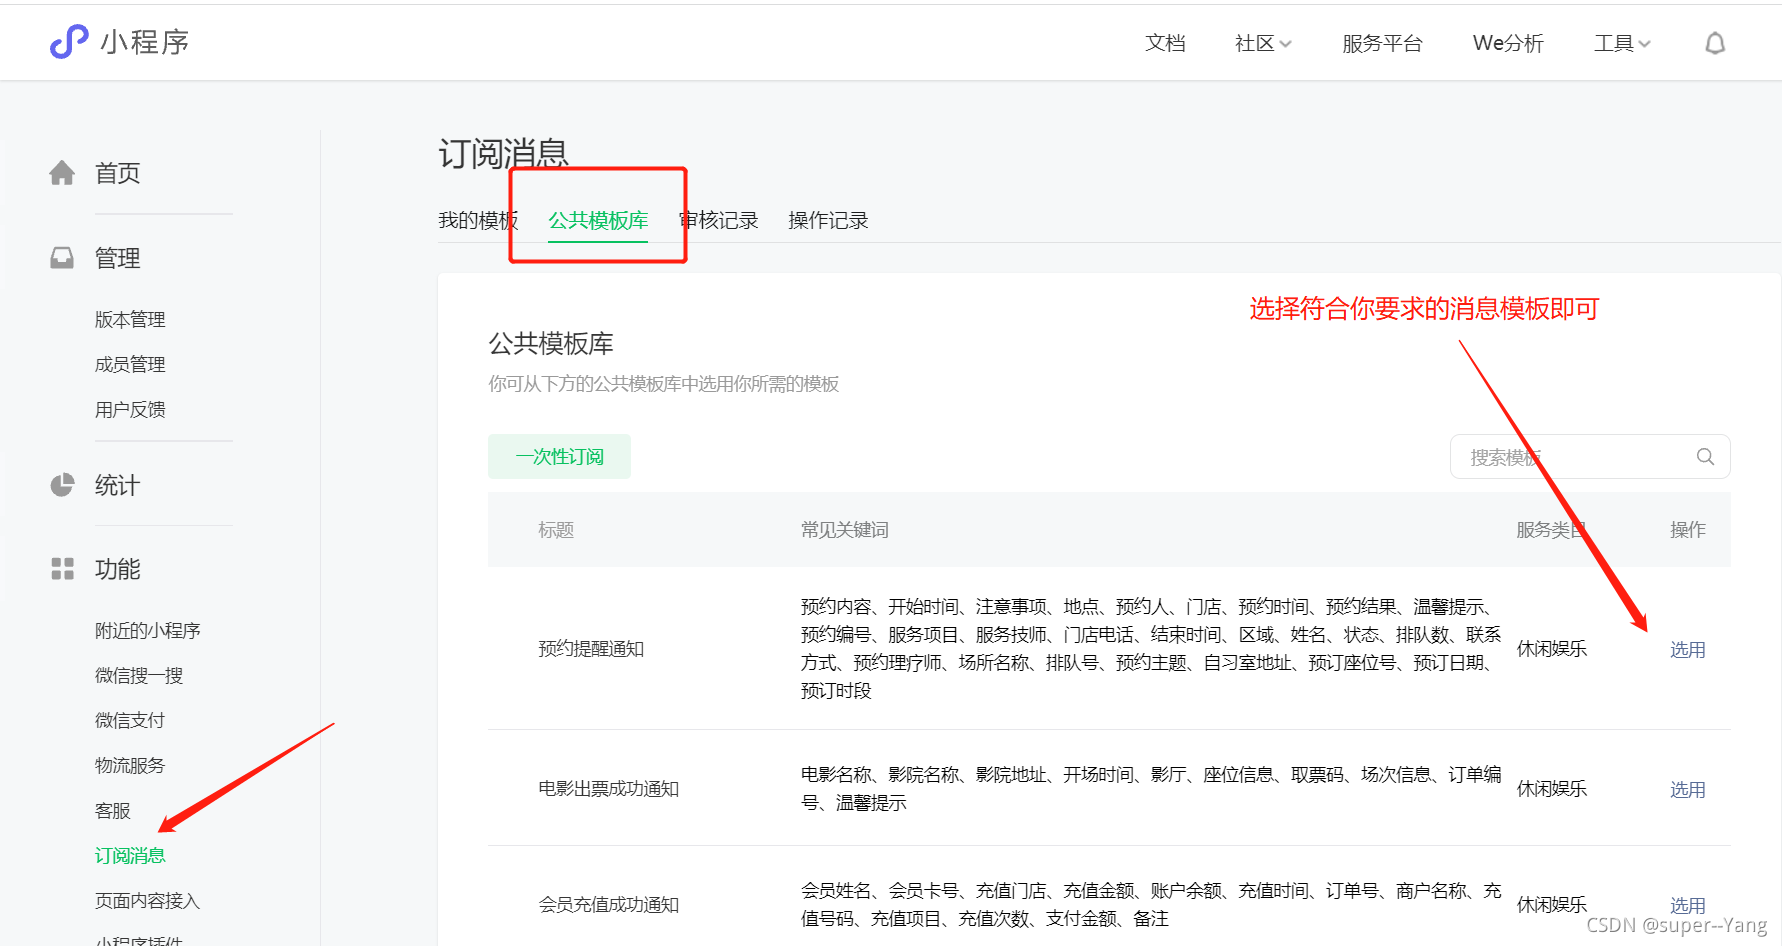Viewport: 1782px width, 946px height.
Task: Switch to the 我的模板 tab
Action: tap(479, 220)
